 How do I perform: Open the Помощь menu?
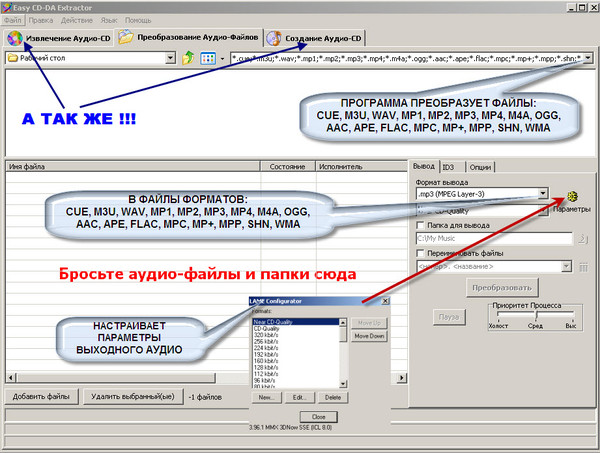[x=138, y=20]
